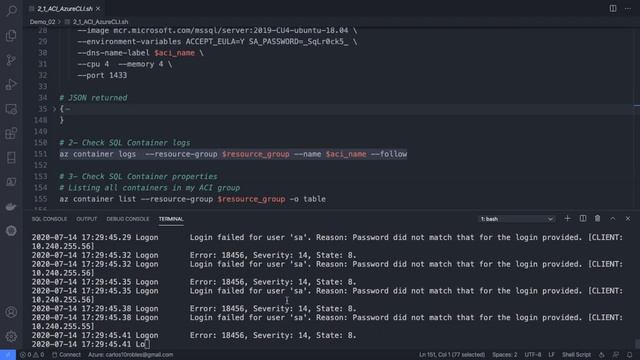
Task: Click the 'az container logs' command line
Action: (x=233, y=154)
